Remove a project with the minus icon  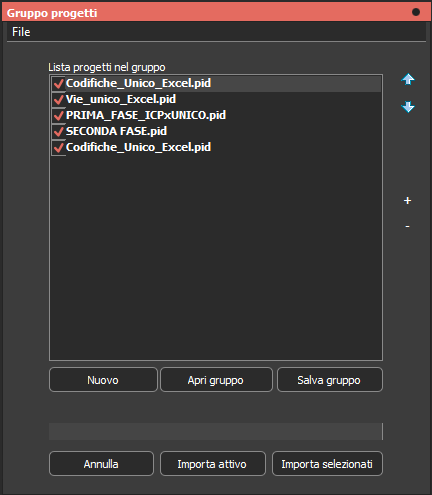[x=407, y=226]
